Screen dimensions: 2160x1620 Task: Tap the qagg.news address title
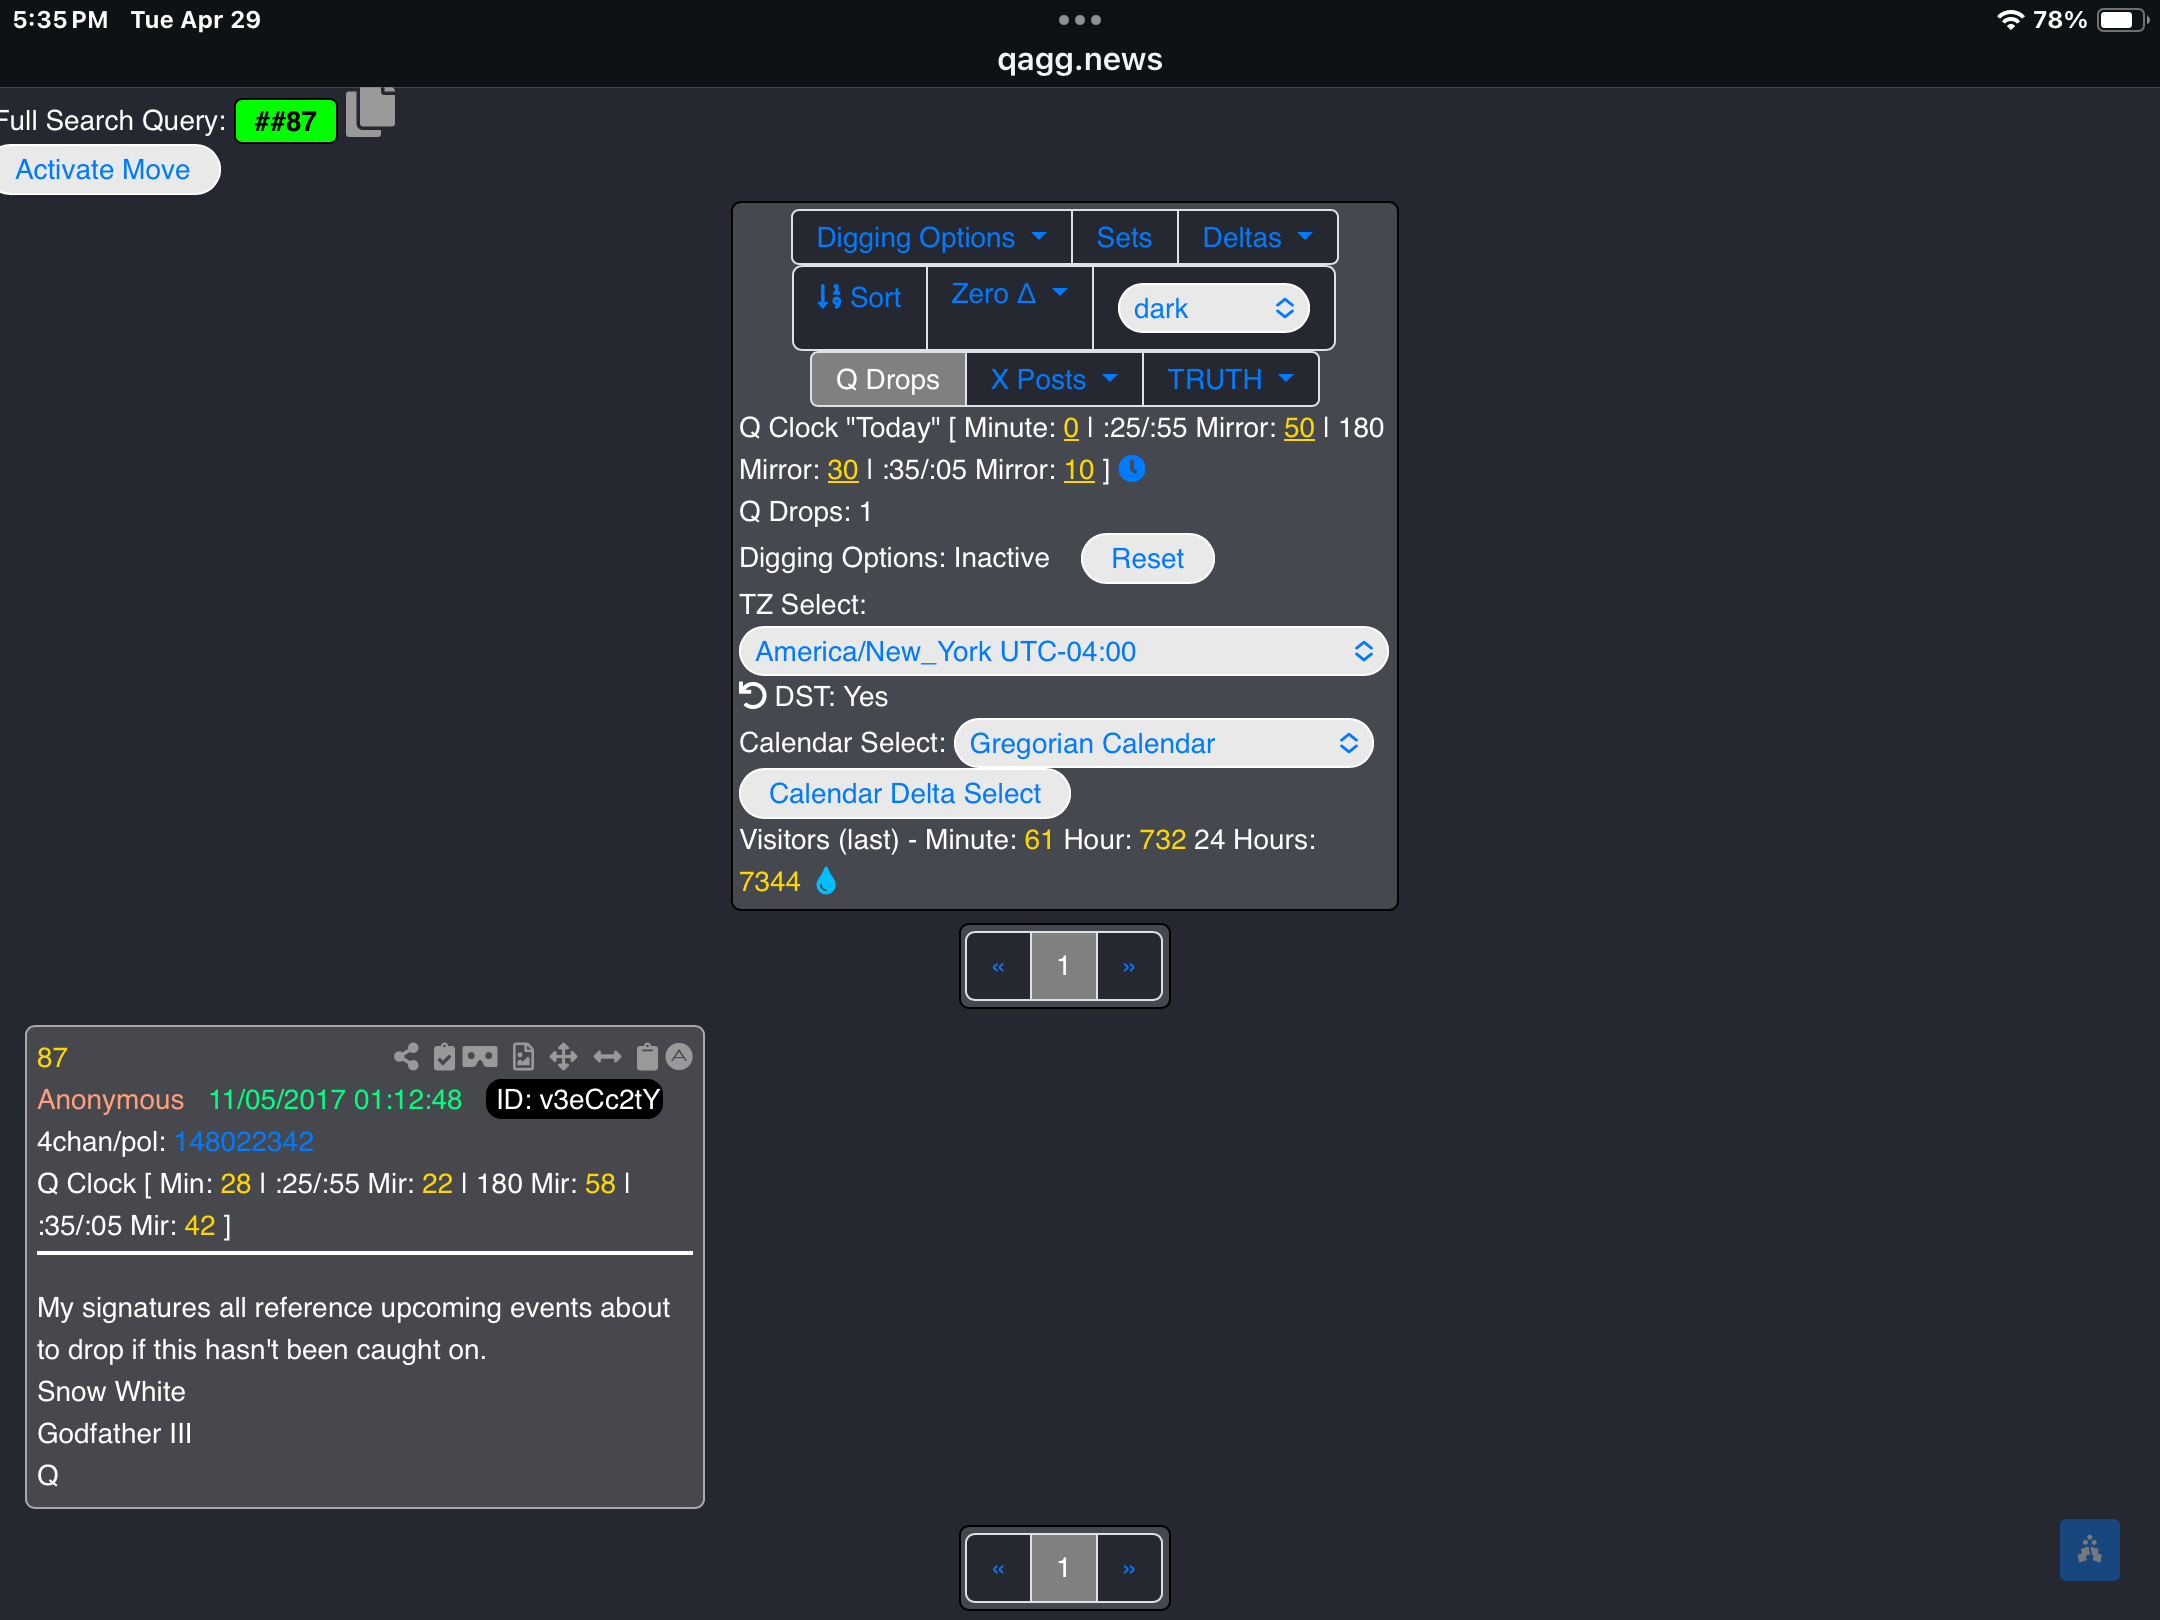(1080, 60)
